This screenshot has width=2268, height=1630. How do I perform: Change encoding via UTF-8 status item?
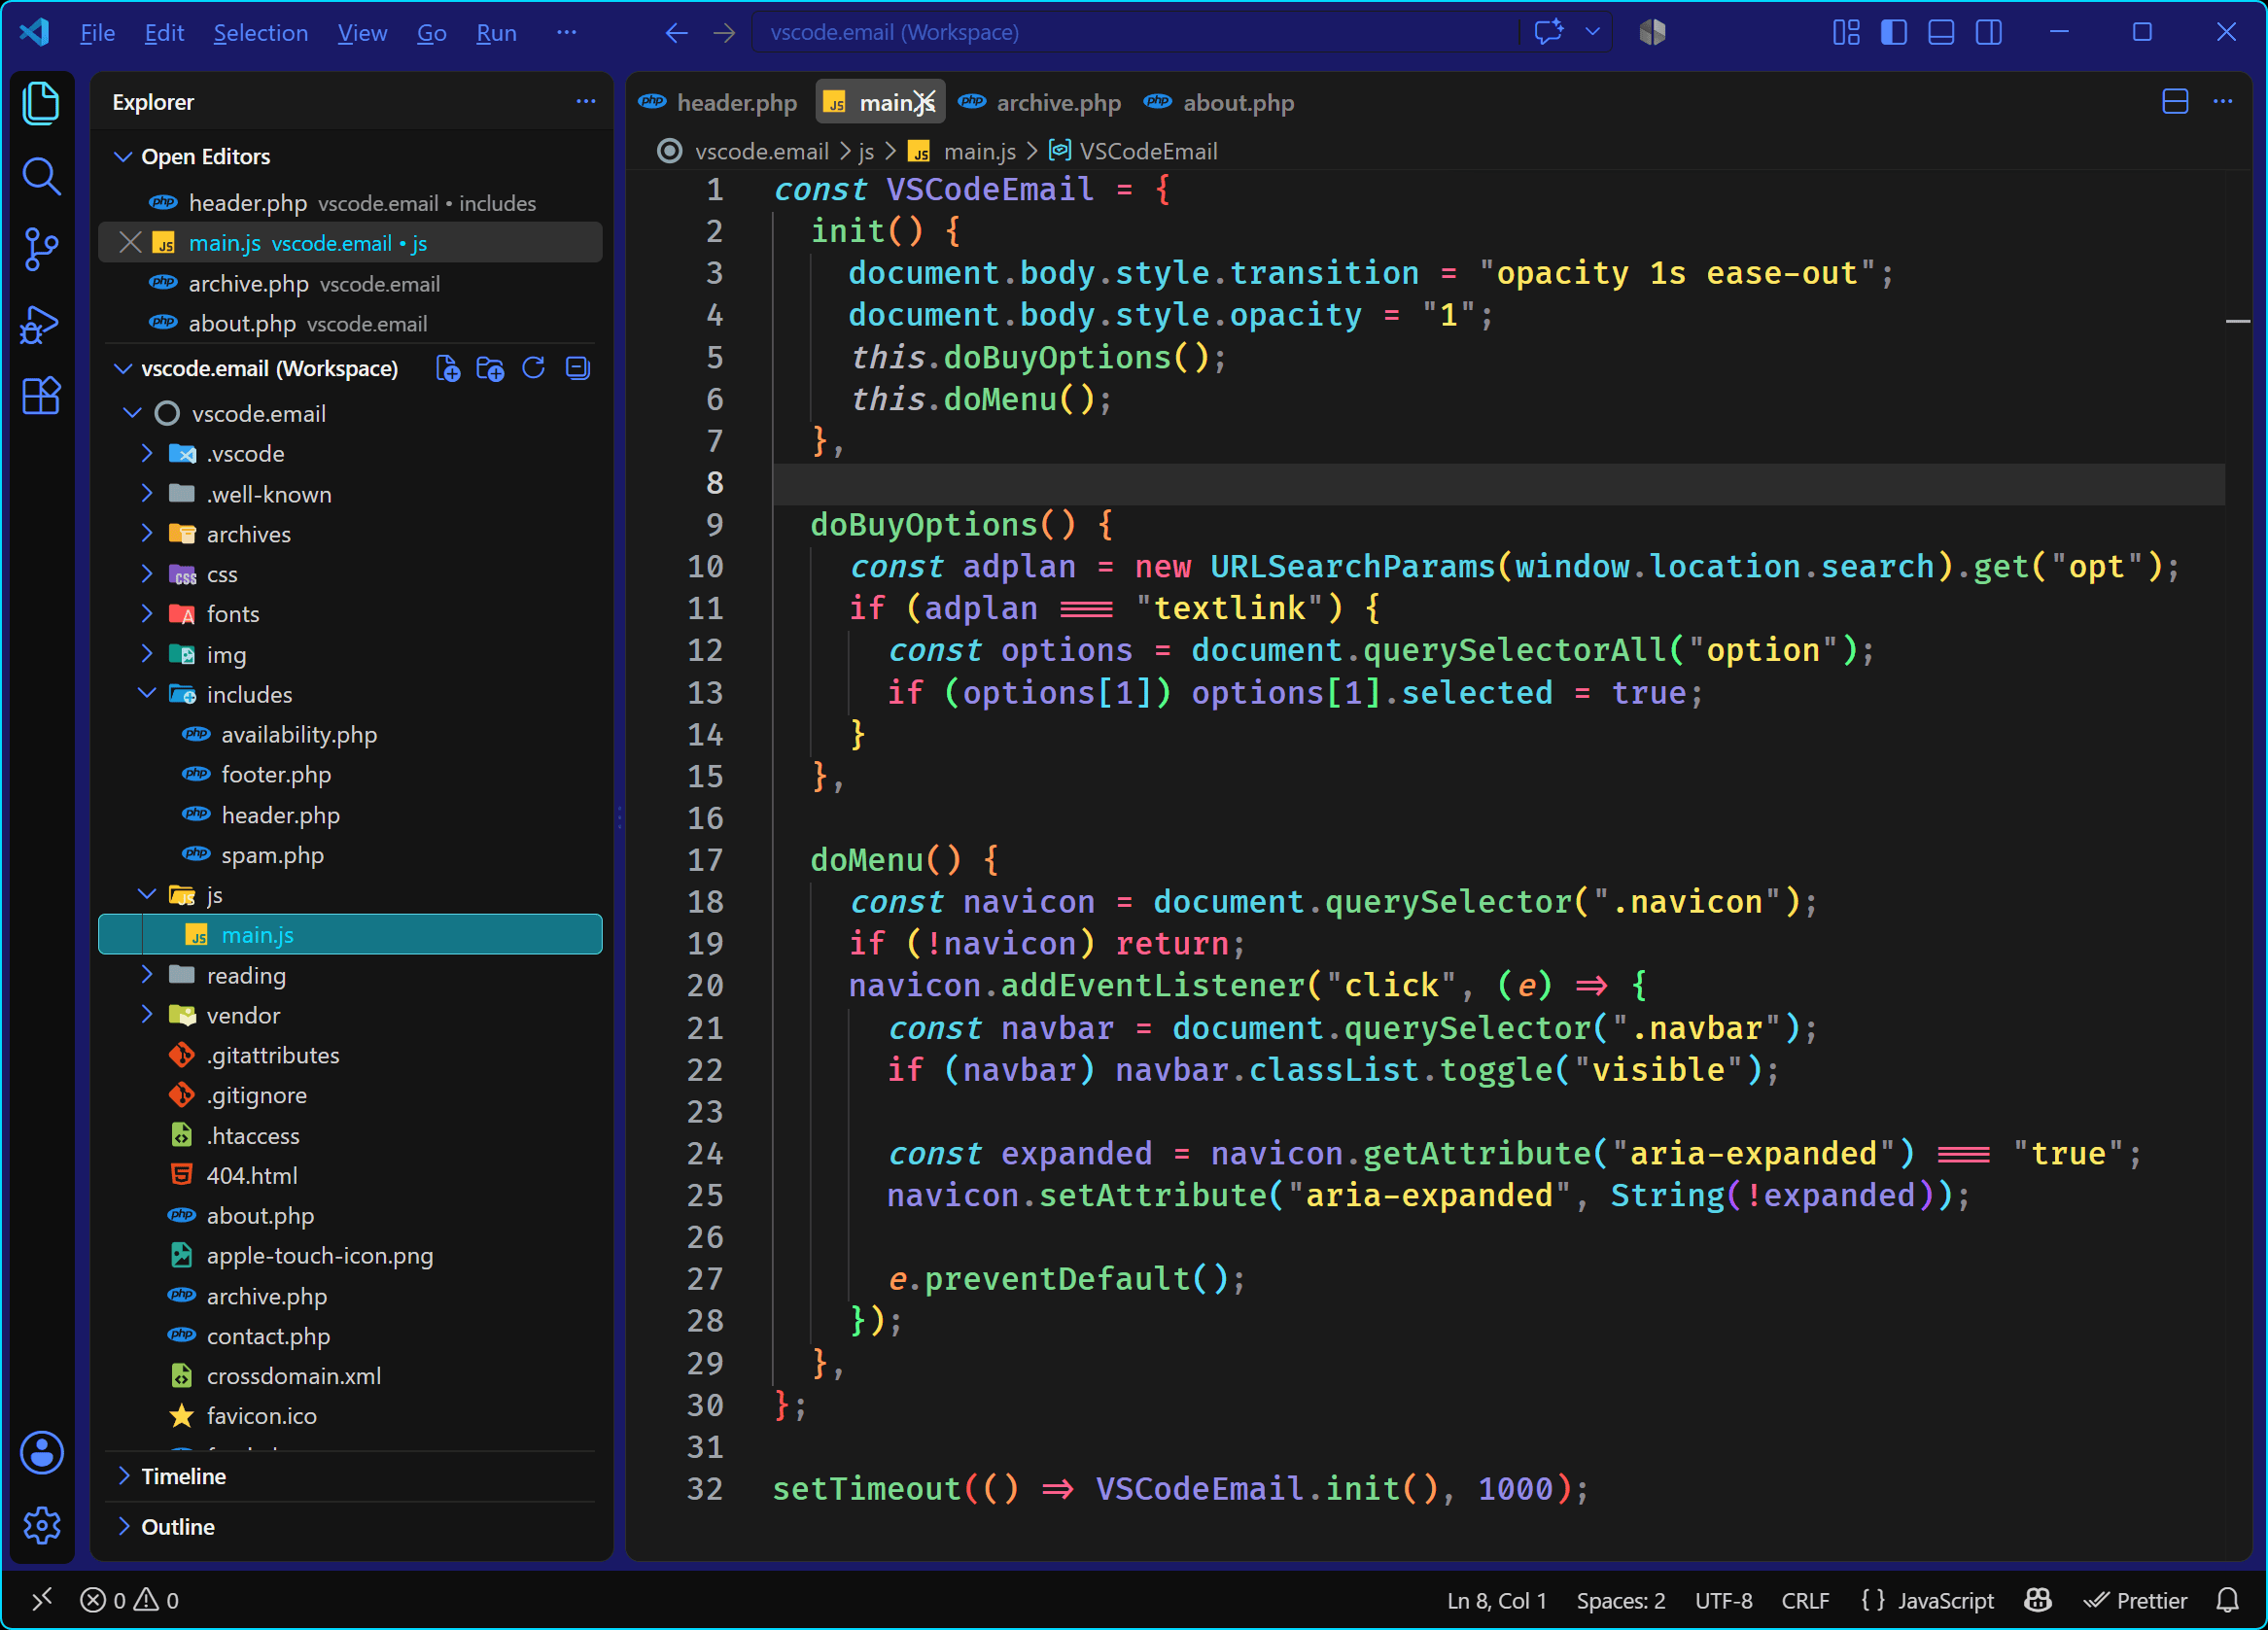(x=1723, y=1600)
